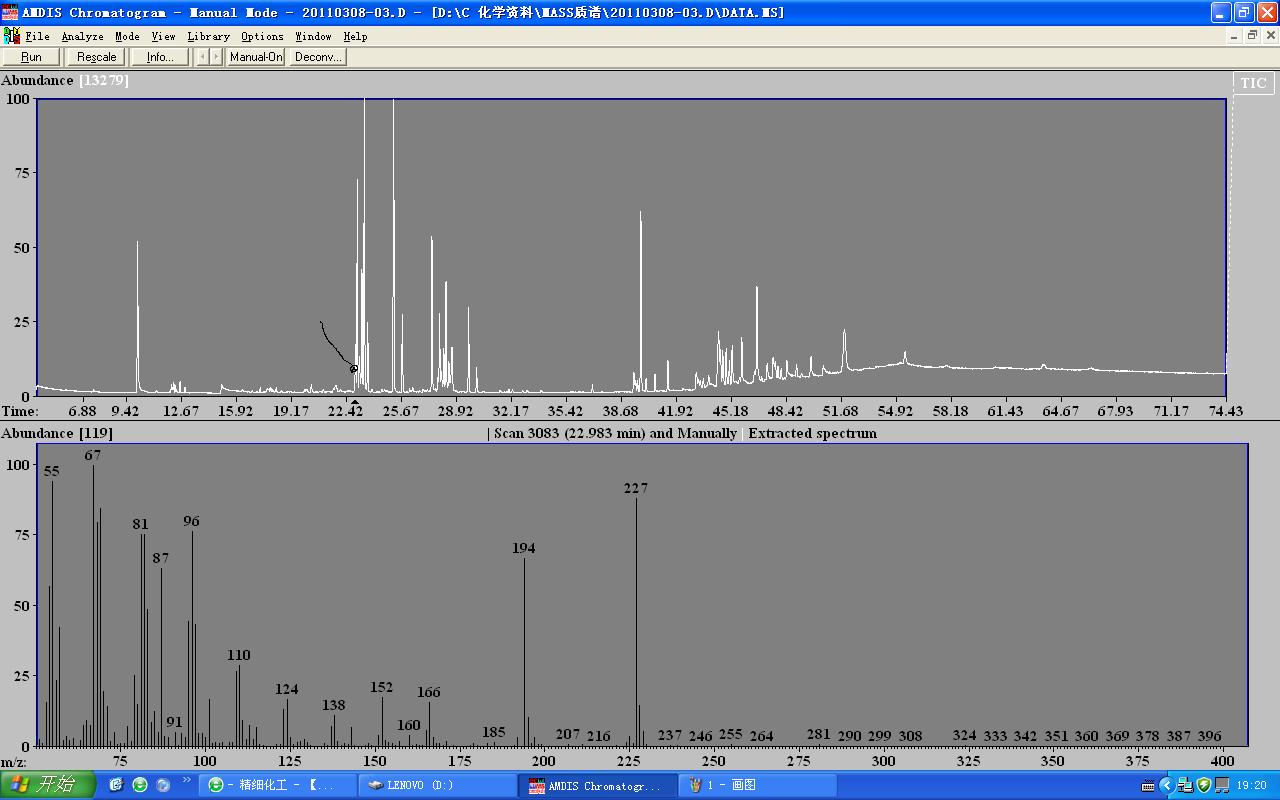Click the system clock showing 19:20
1280x800 pixels.
pos(1251,786)
